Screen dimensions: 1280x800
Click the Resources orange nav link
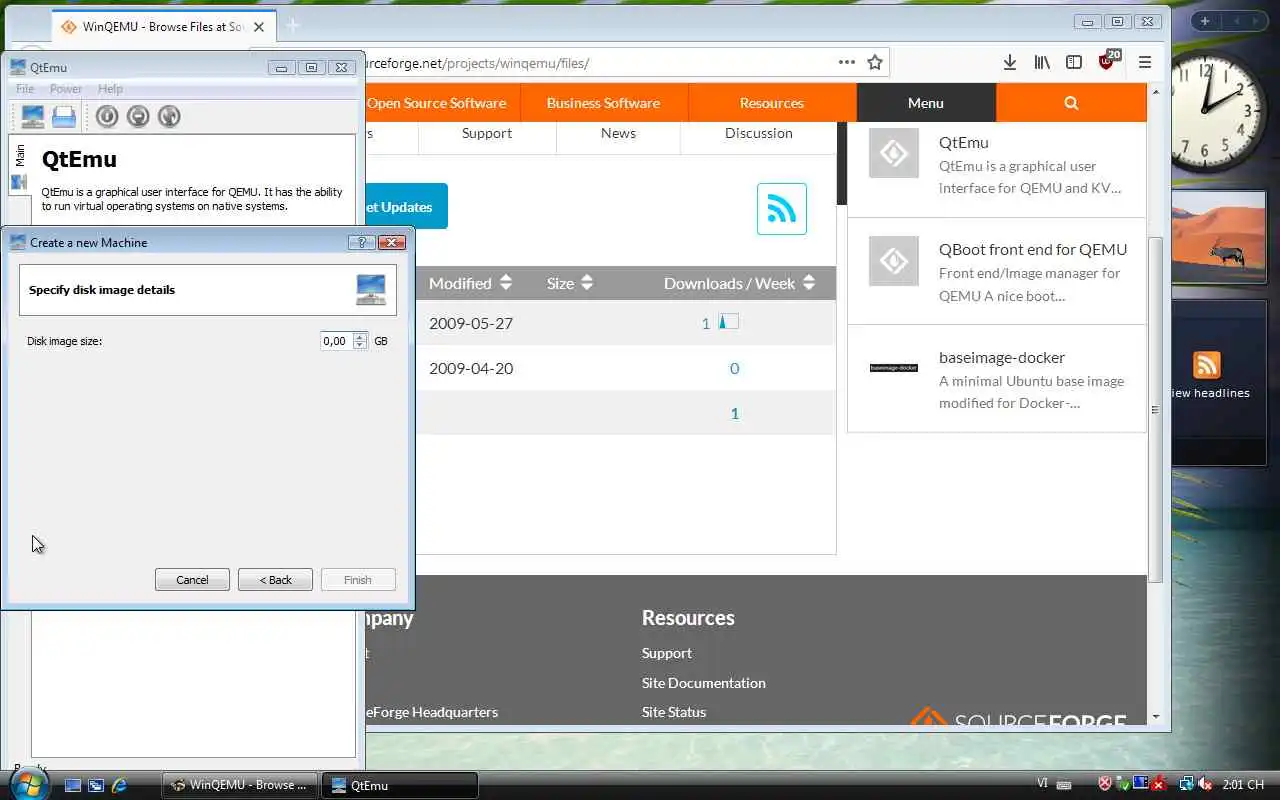tap(771, 103)
